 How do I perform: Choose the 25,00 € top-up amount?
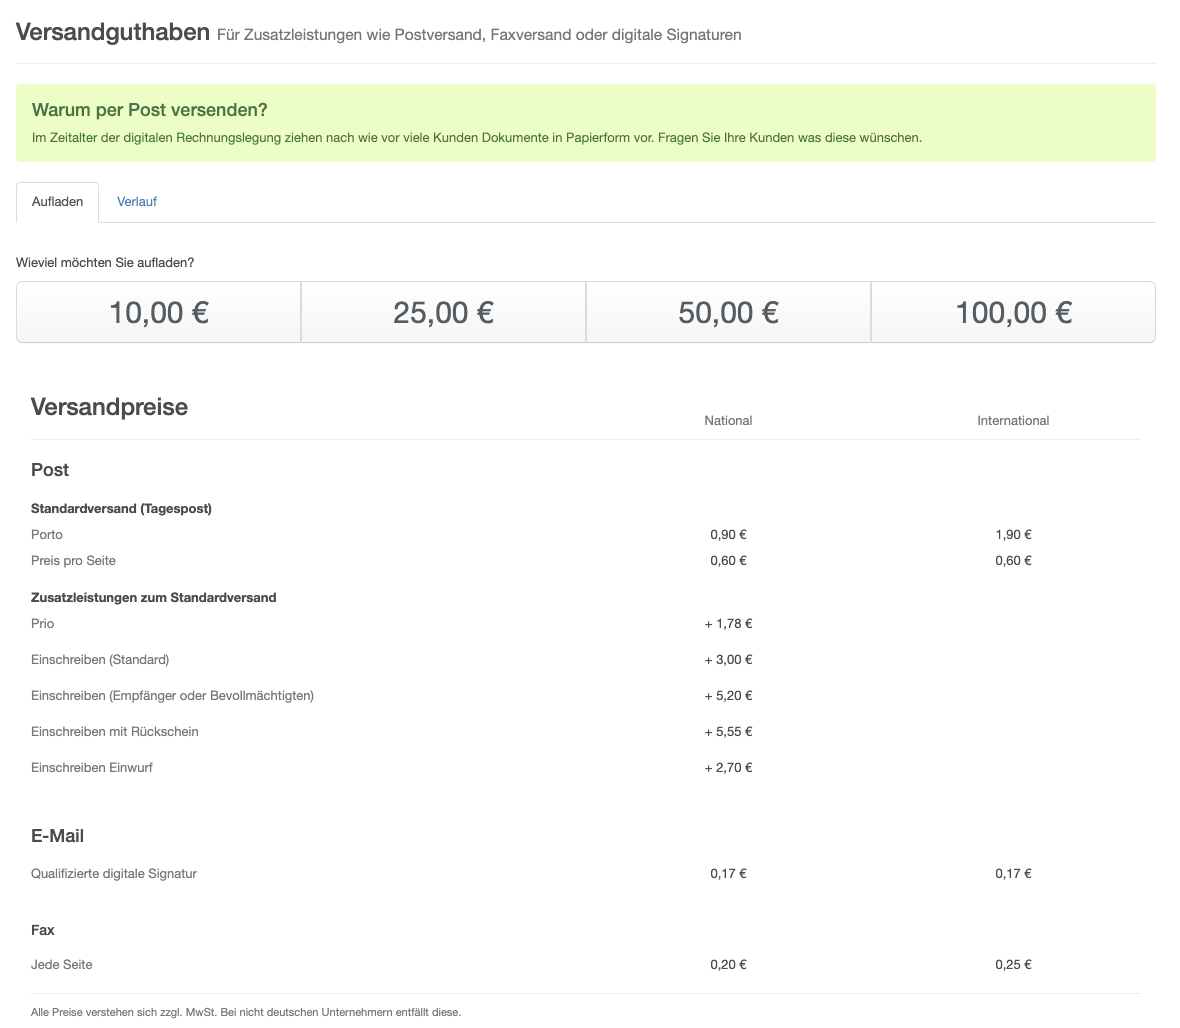443,313
